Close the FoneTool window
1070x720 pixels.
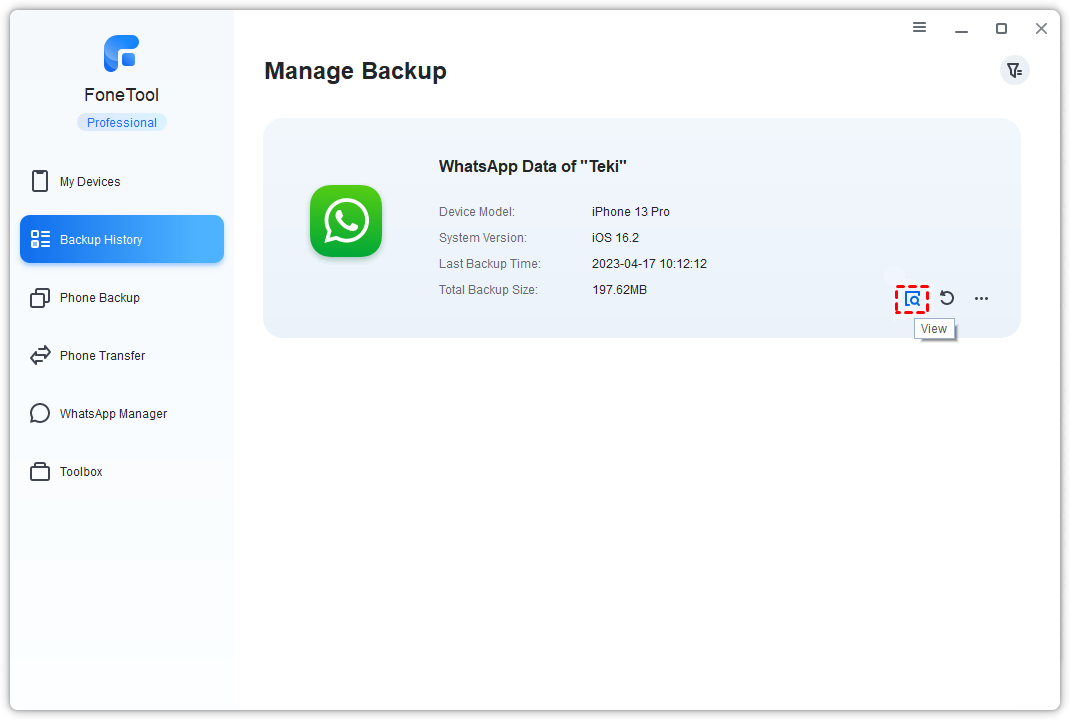(x=1041, y=29)
